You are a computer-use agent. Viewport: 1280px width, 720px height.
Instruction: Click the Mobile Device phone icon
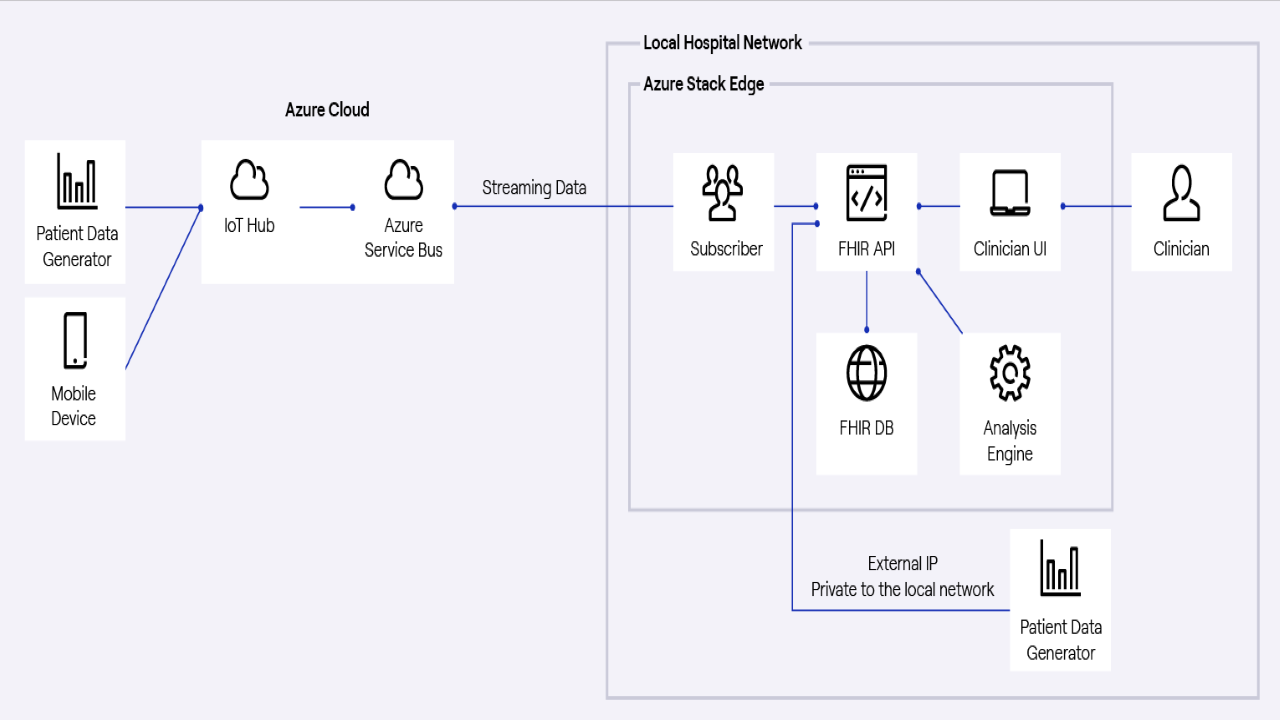click(75, 341)
